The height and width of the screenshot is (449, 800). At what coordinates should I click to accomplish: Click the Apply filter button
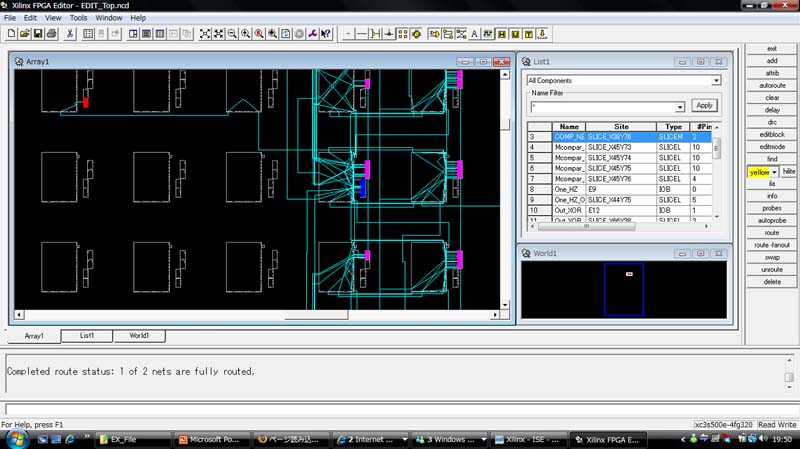point(704,106)
